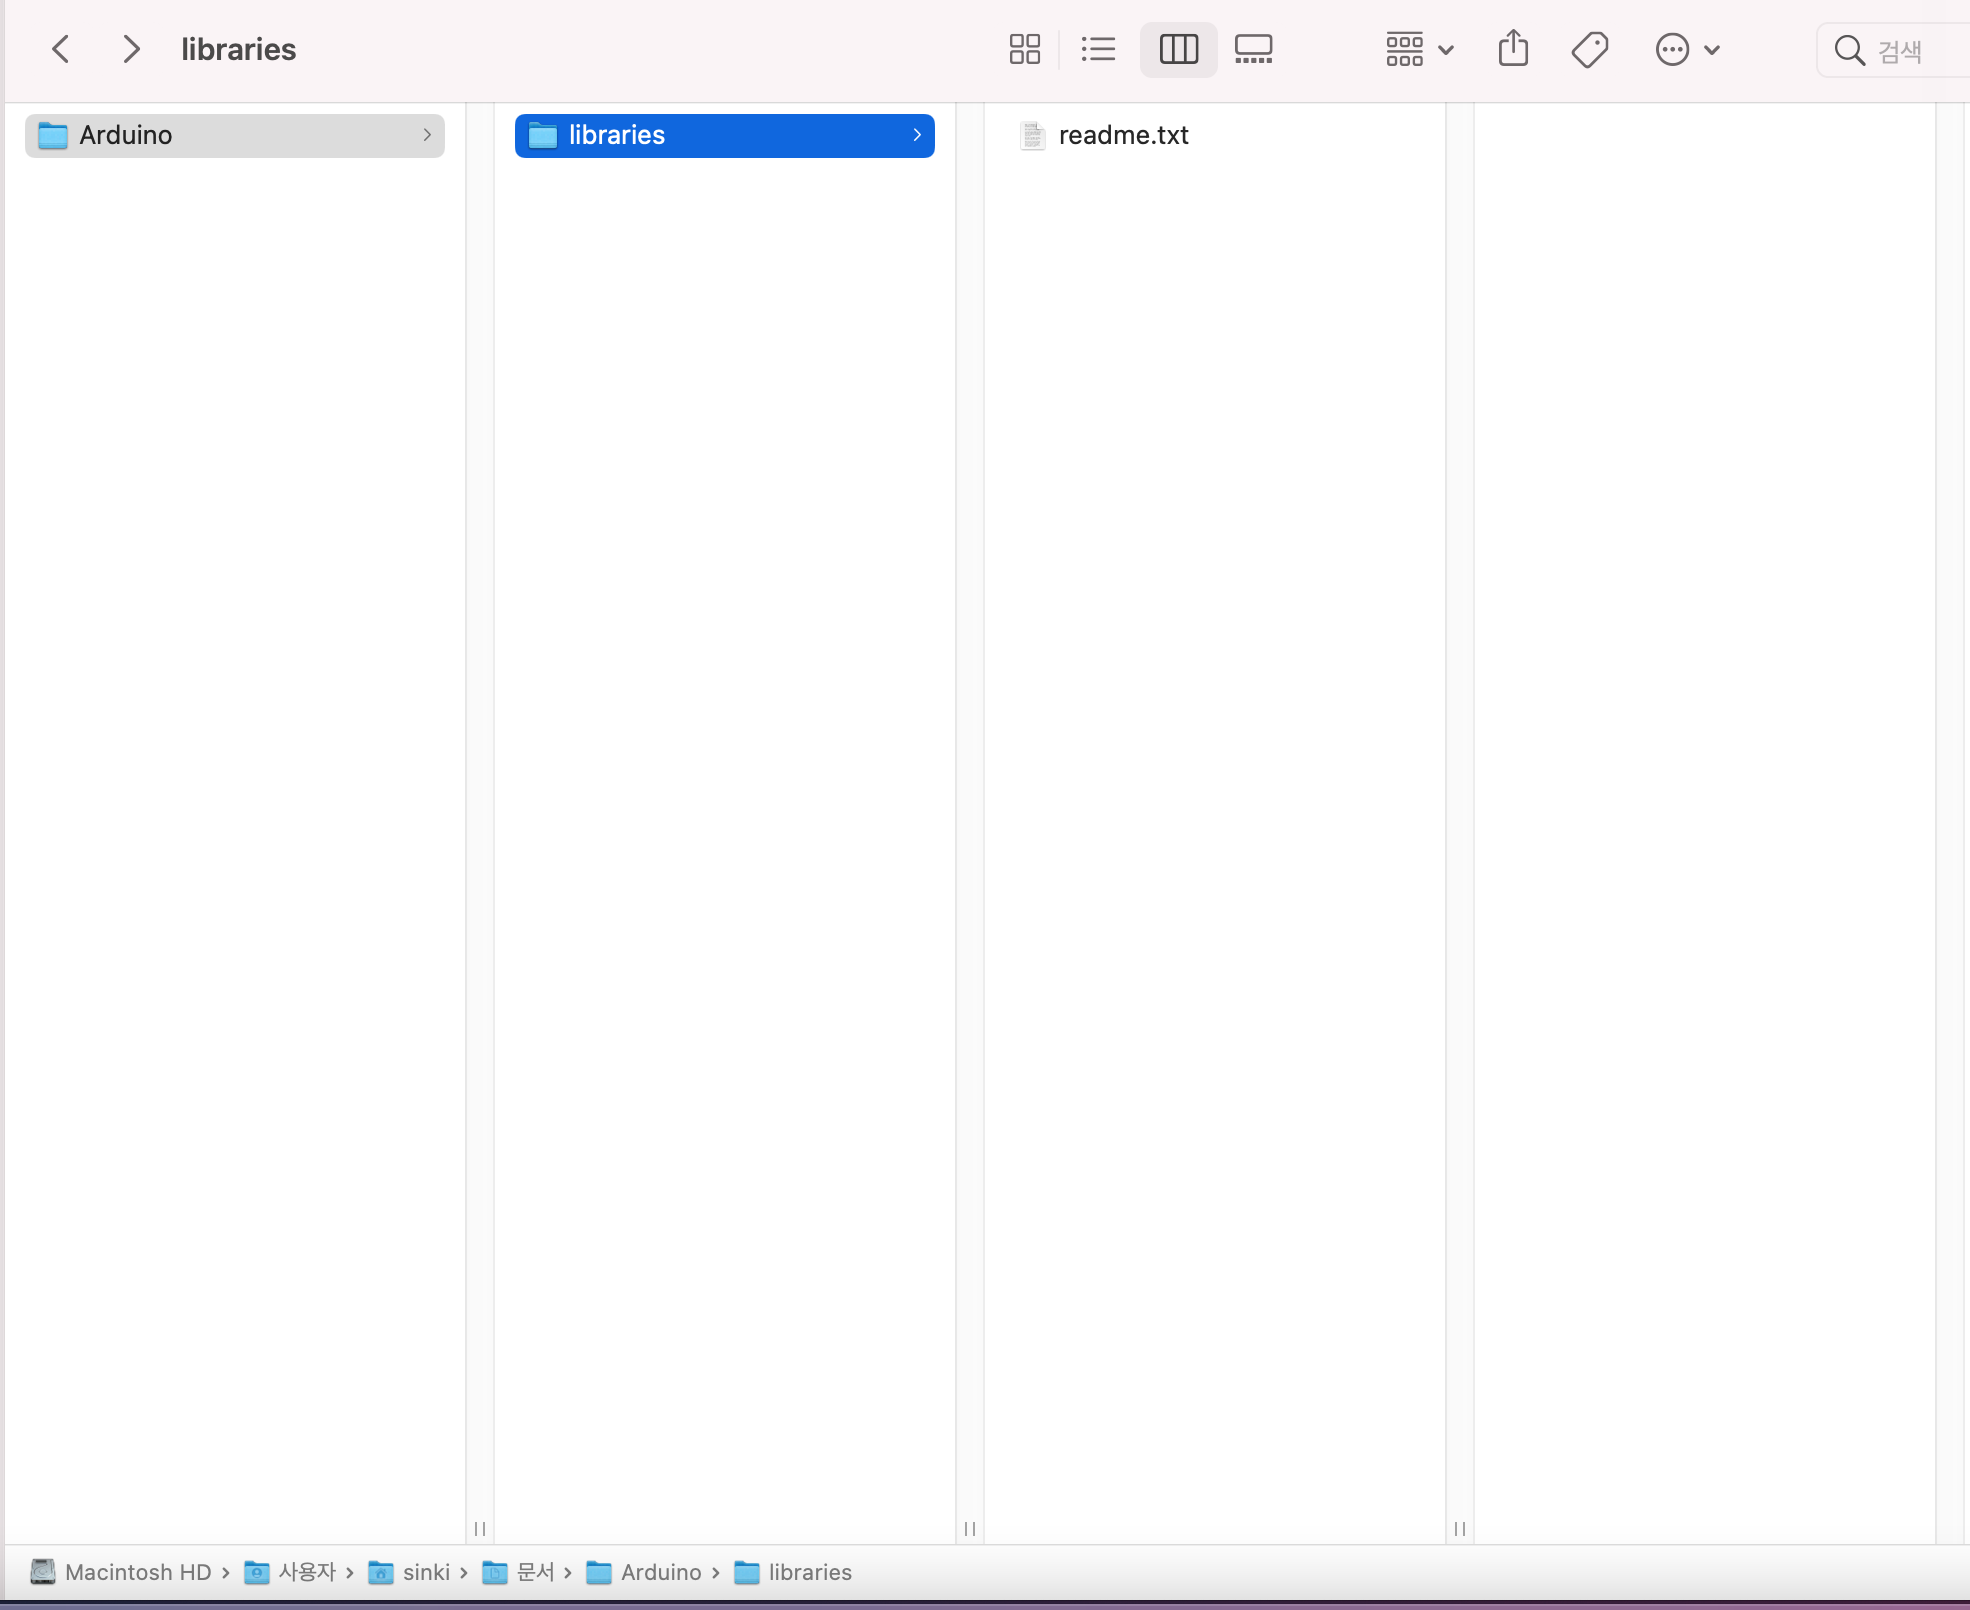Screen dimensions: 1970x1610
Task: Go back with the back arrow
Action: pyautogui.click(x=61, y=49)
